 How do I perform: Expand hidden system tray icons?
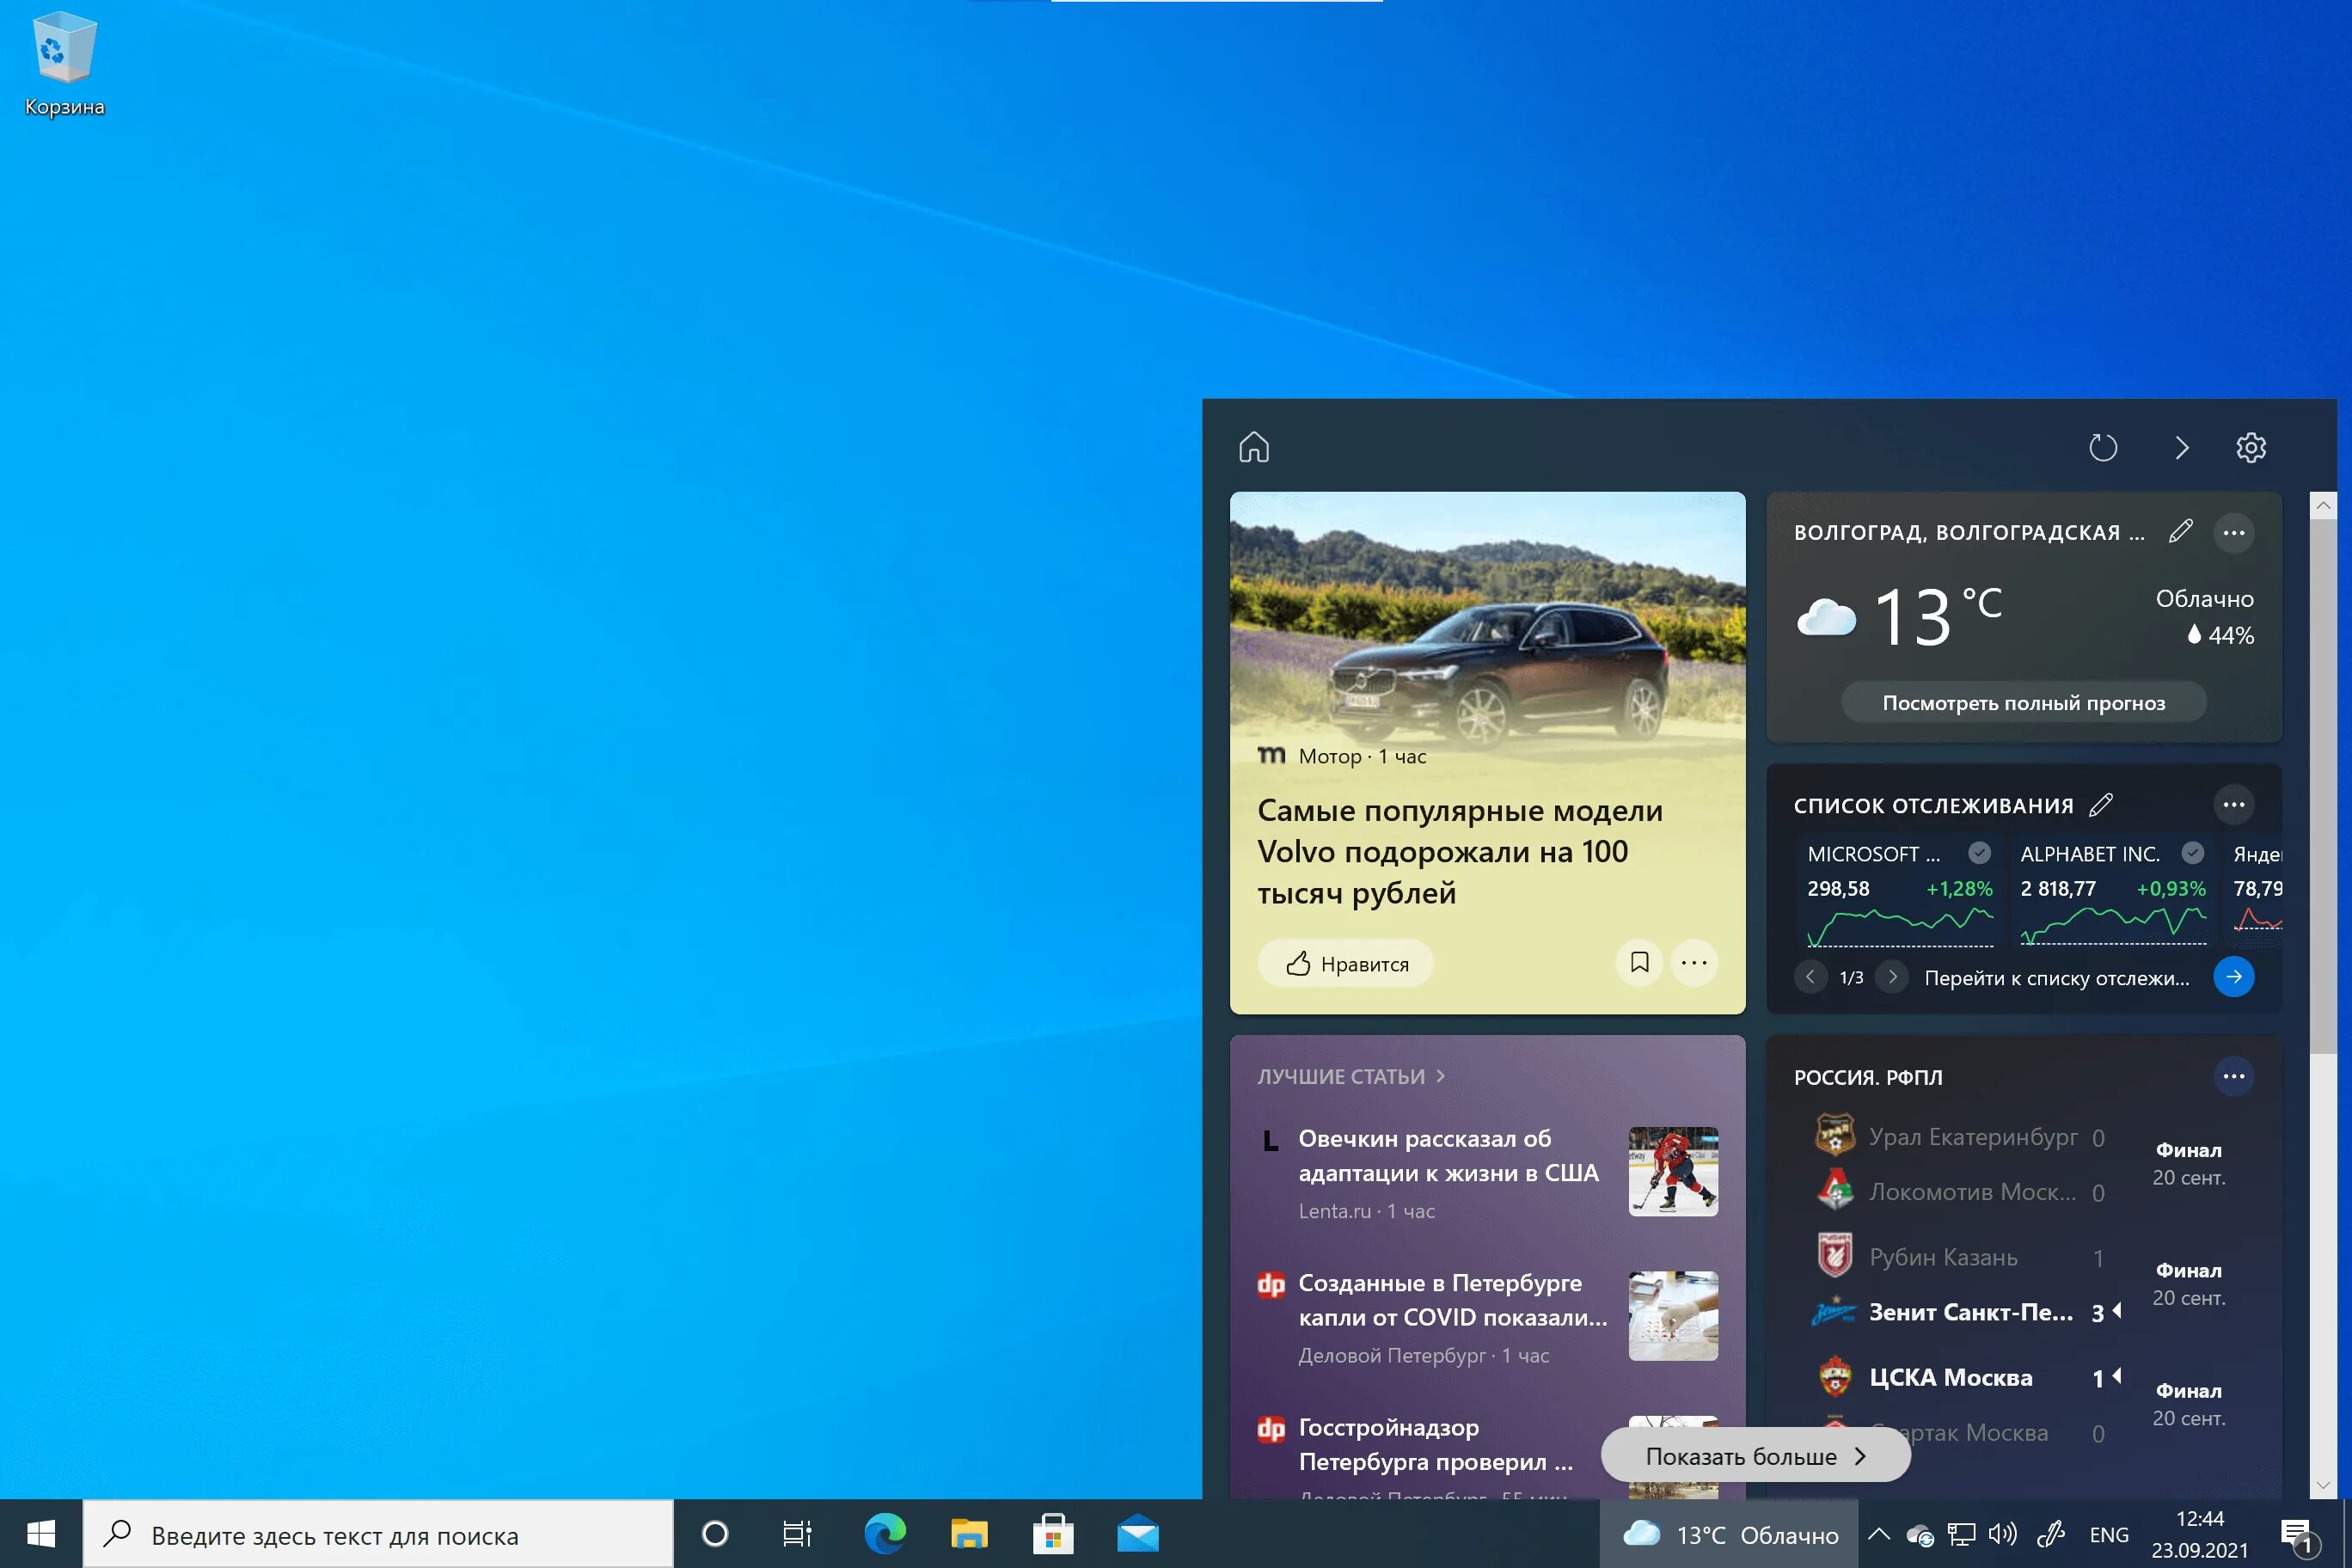click(x=1879, y=1533)
